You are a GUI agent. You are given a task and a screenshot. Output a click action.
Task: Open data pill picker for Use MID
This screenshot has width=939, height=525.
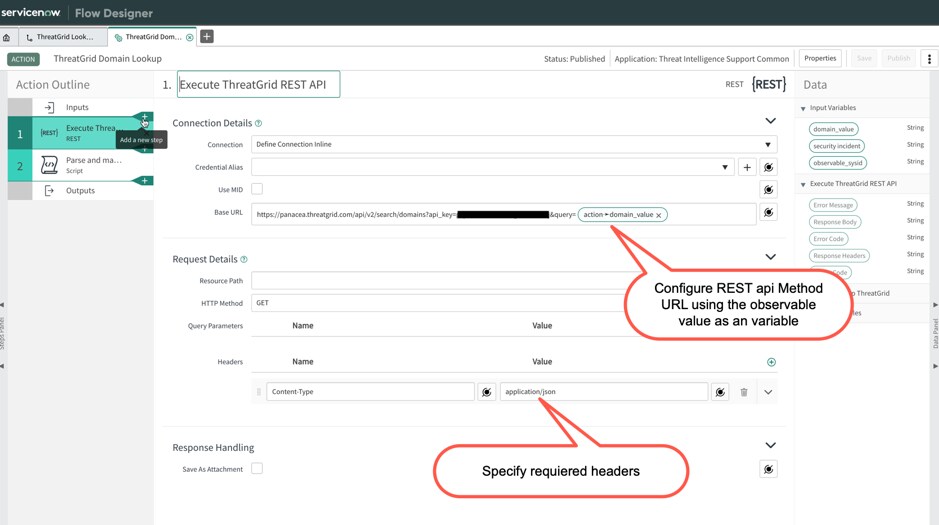pos(768,190)
